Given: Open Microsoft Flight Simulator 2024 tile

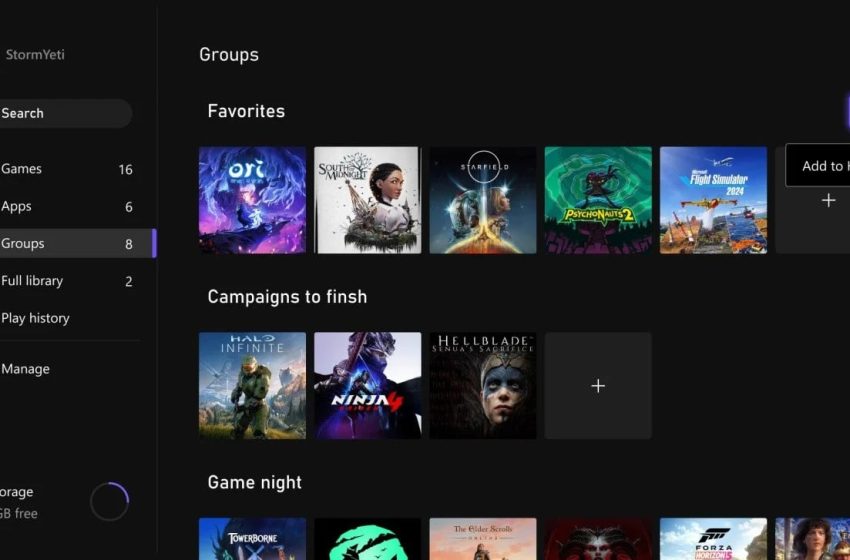Looking at the screenshot, I should (x=713, y=200).
